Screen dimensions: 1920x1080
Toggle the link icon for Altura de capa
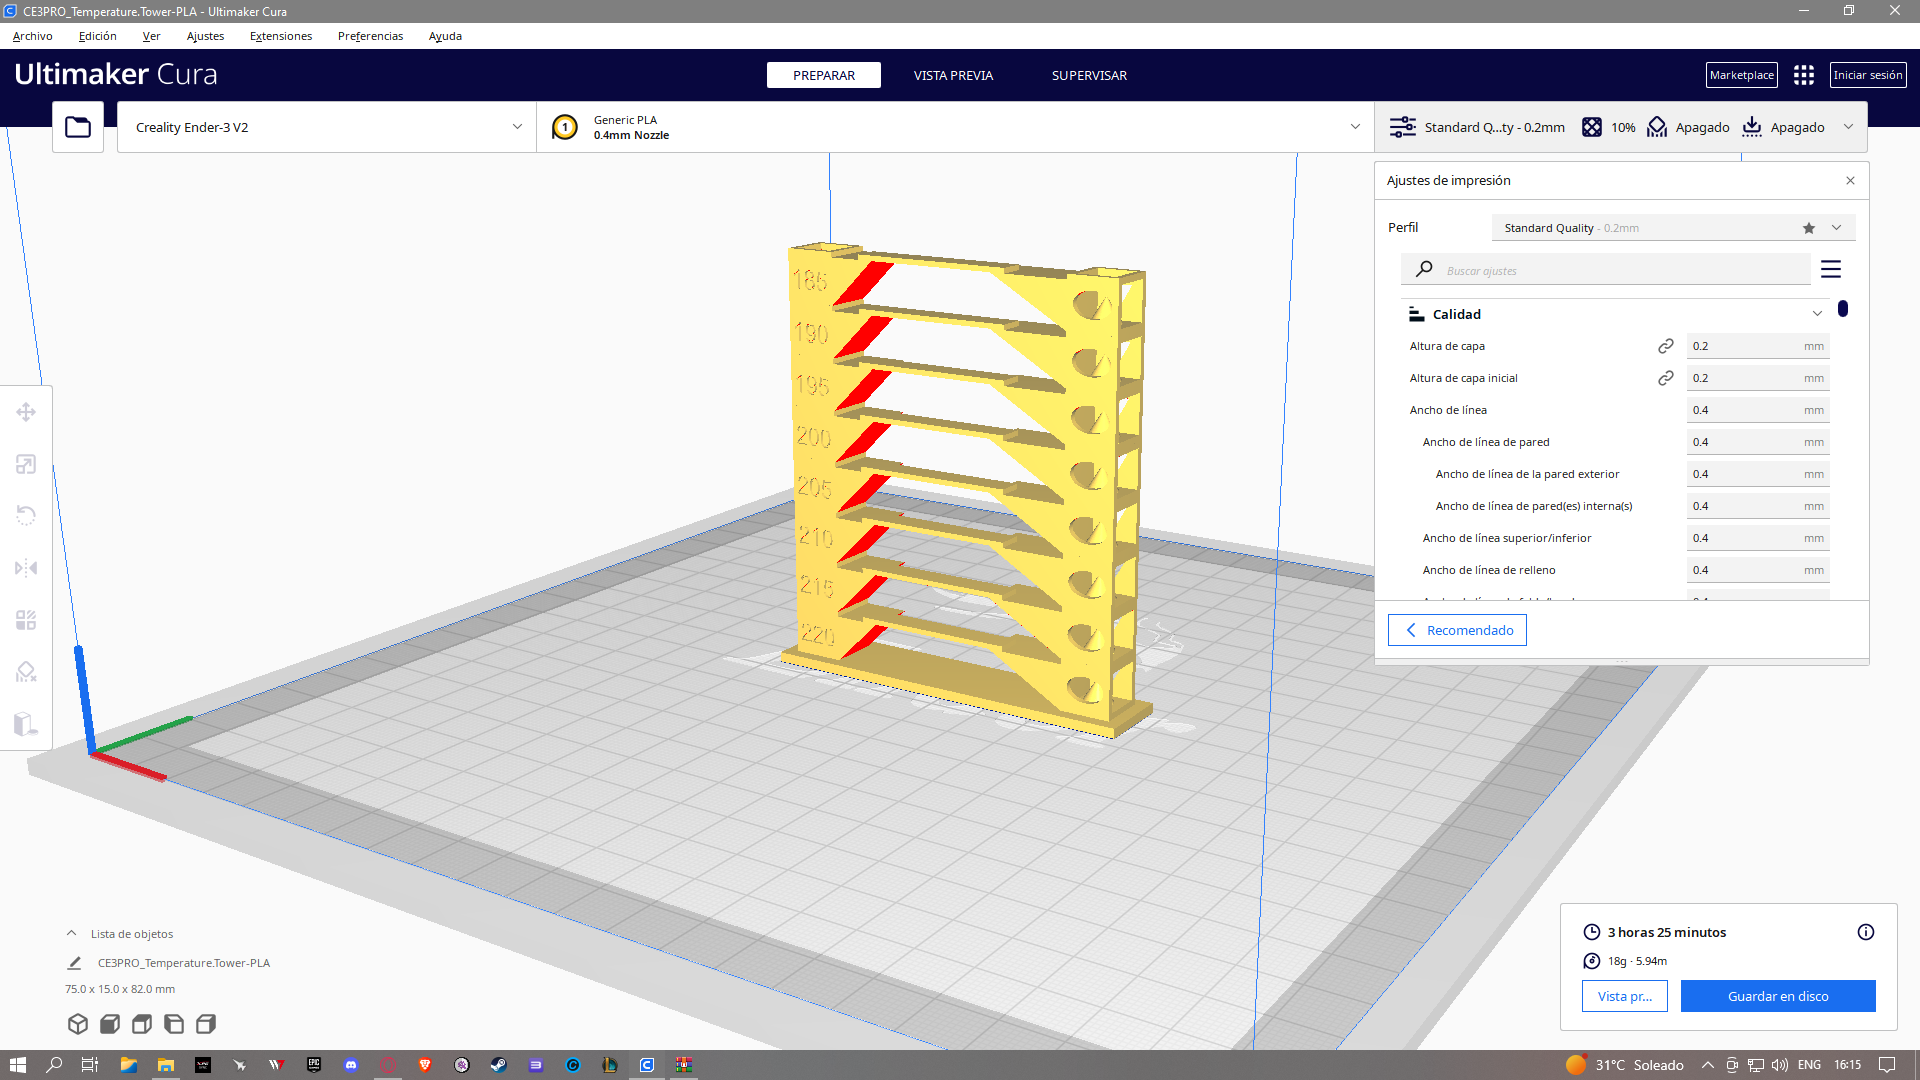point(1666,346)
